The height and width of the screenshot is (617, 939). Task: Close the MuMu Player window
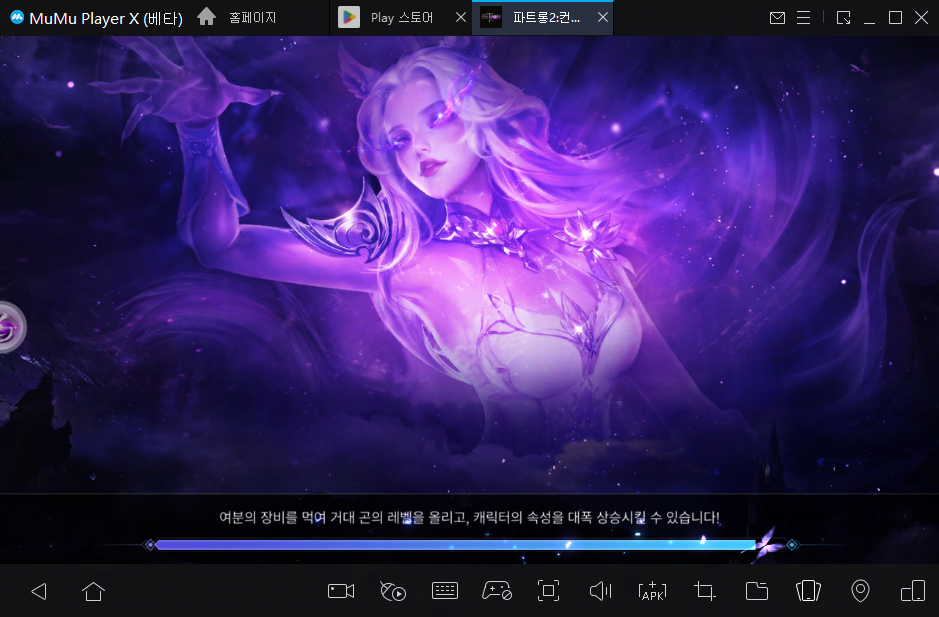point(922,18)
